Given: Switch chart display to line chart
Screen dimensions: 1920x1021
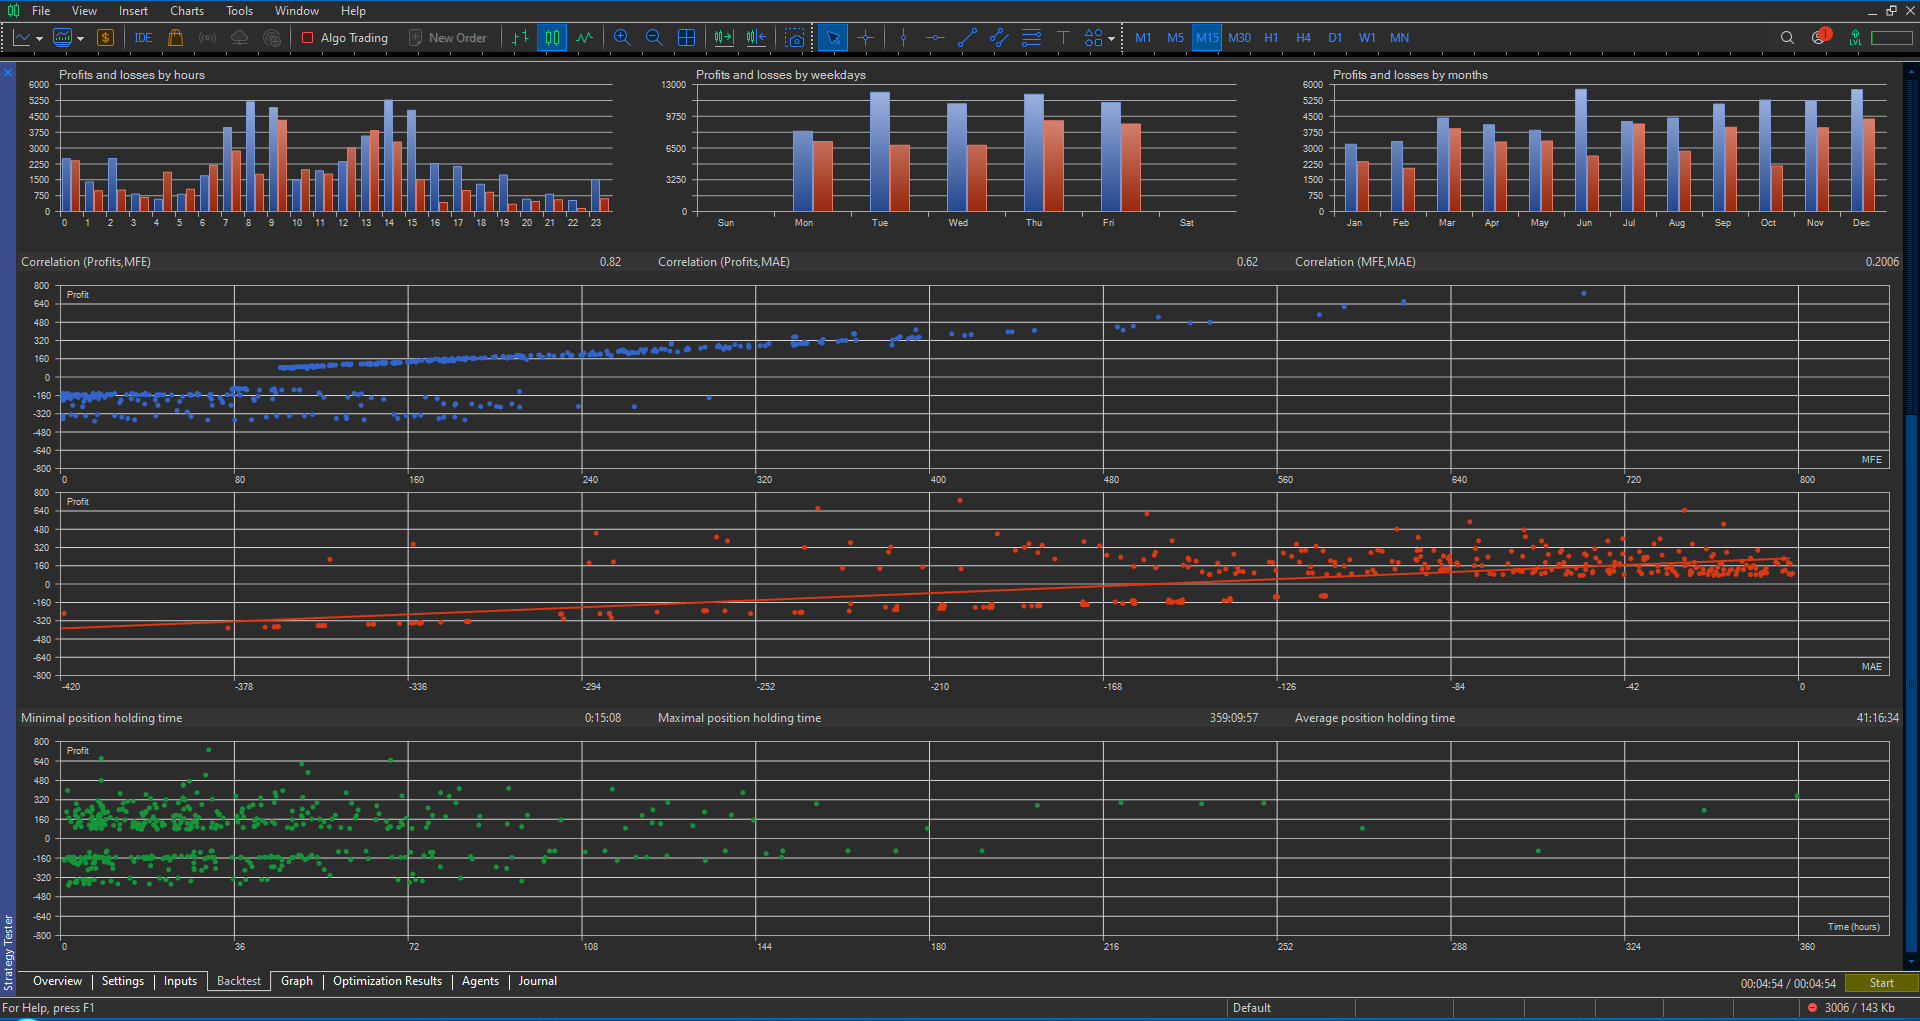Looking at the screenshot, I should point(585,37).
